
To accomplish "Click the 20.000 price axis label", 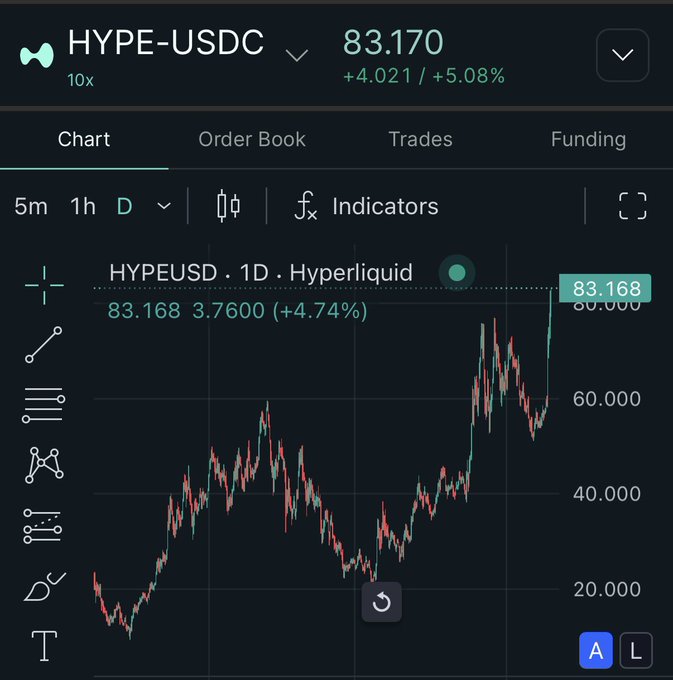I will click(607, 589).
